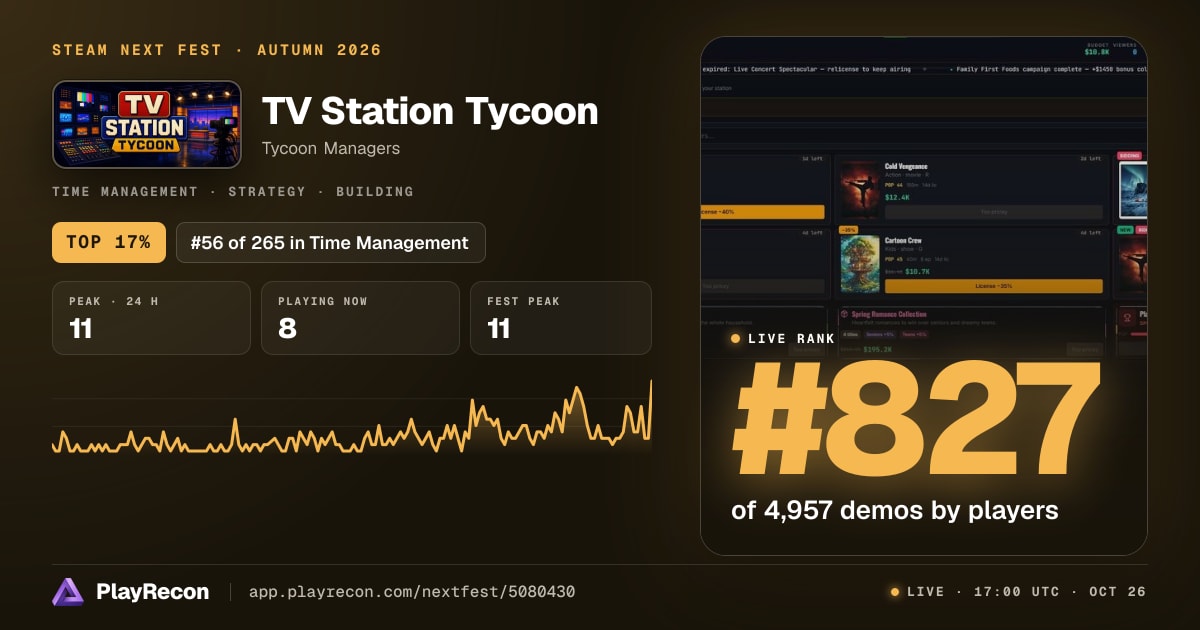
Task: Click 'of 4,957 demos by players' text
Action: click(895, 510)
